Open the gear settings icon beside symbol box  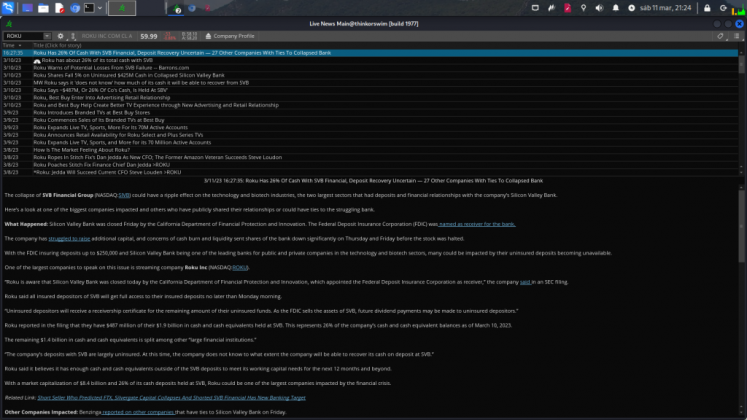point(60,36)
